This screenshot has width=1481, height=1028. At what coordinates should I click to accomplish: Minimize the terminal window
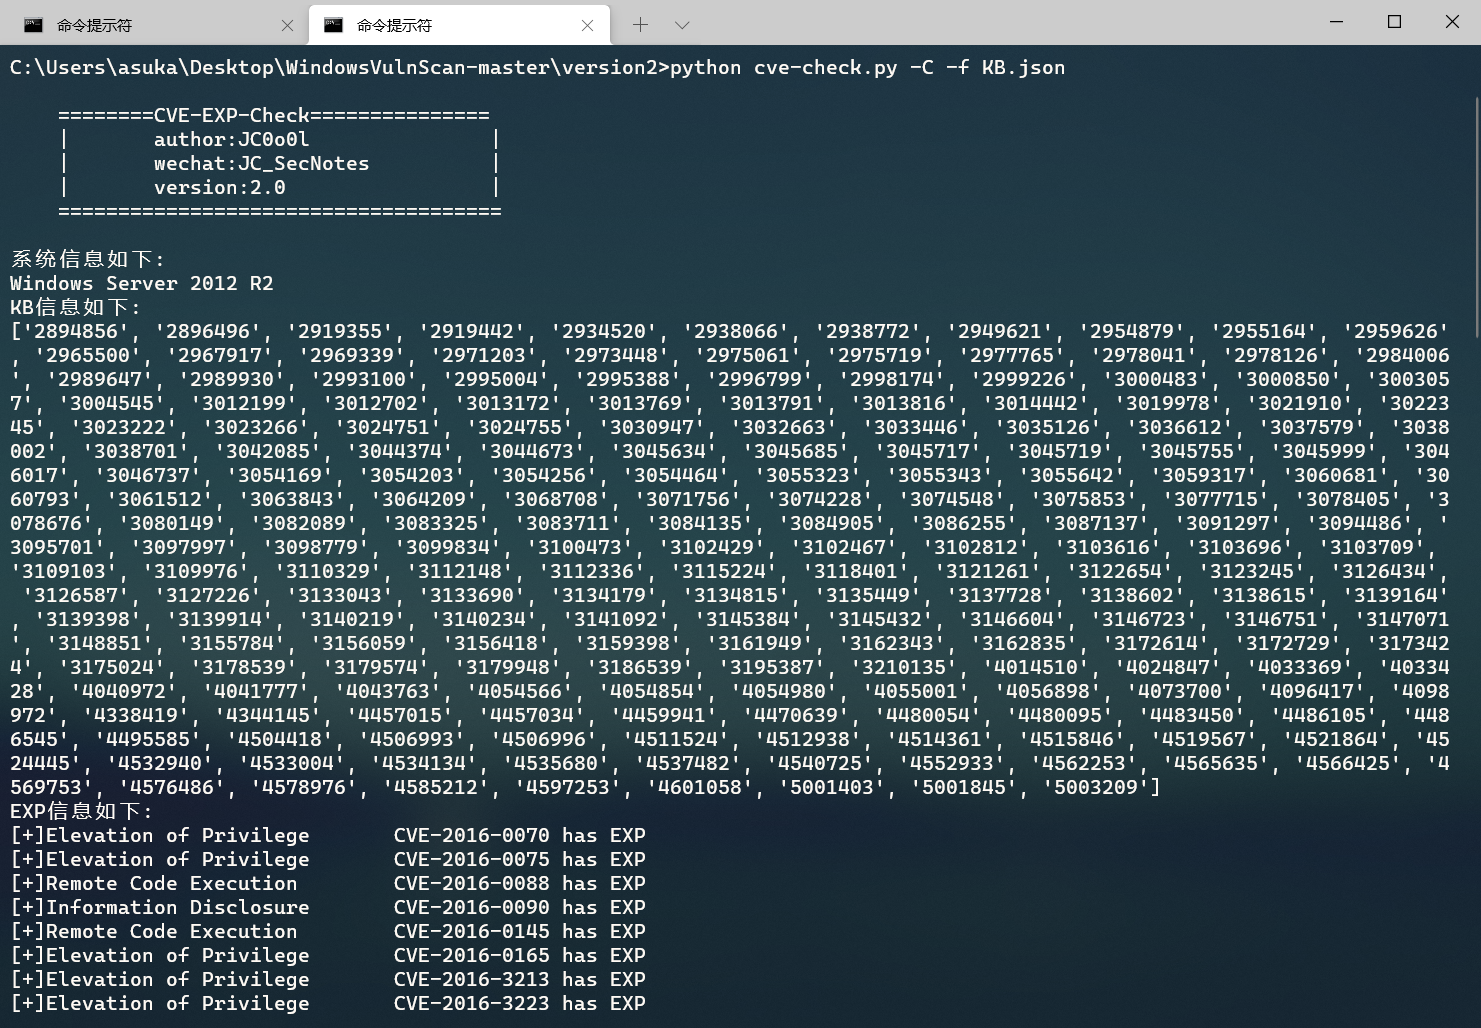tap(1336, 21)
